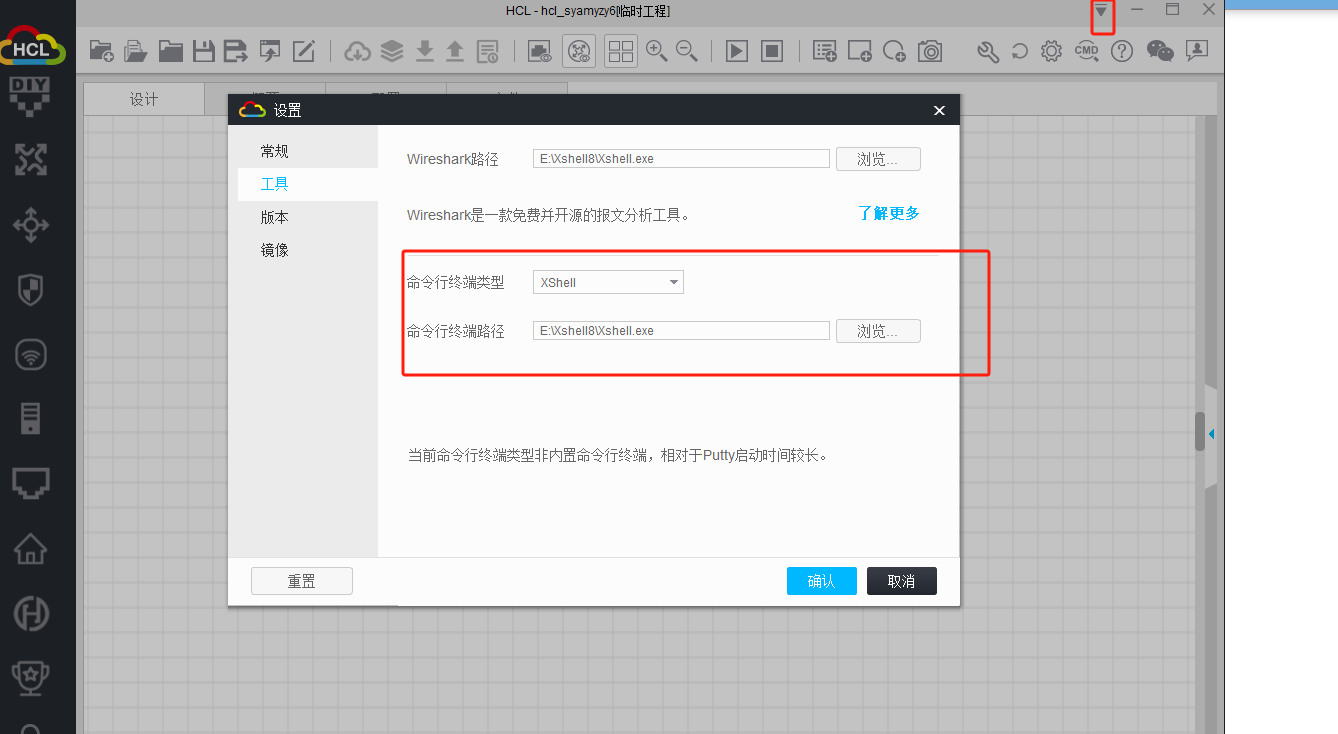Viewport: 1338px width, 734px height.
Task: Click the rectangle-plus annotation icon
Action: pos(859,51)
